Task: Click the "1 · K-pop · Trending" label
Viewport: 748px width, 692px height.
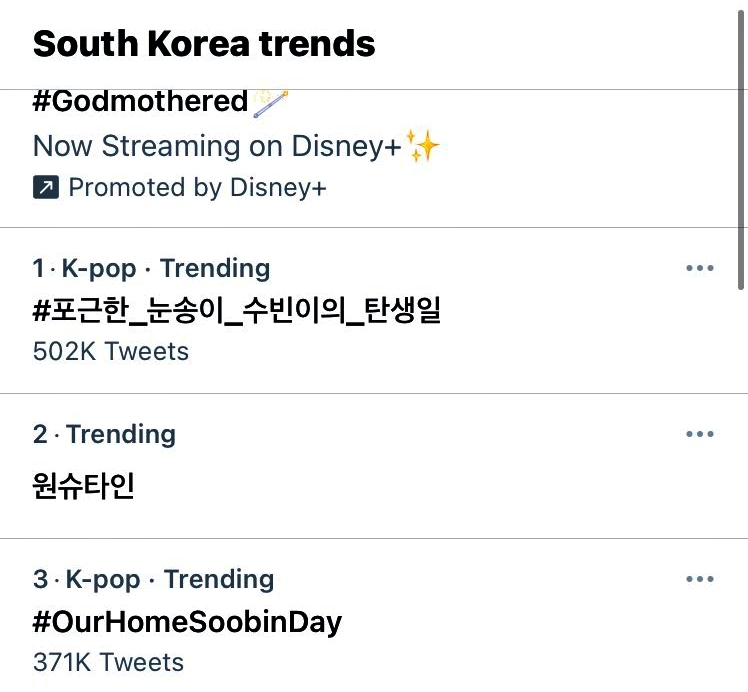Action: click(151, 268)
